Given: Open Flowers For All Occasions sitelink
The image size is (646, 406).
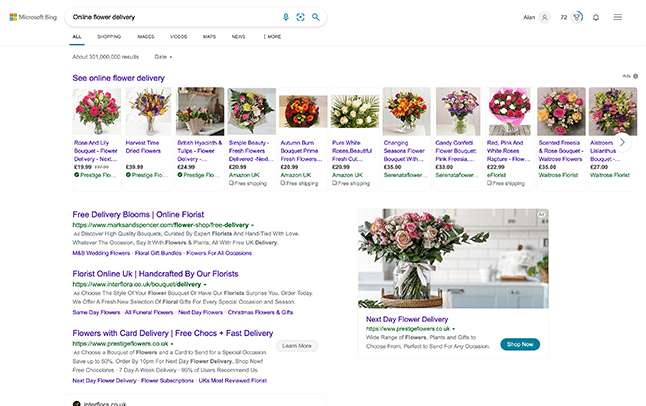Looking at the screenshot, I should [x=219, y=253].
